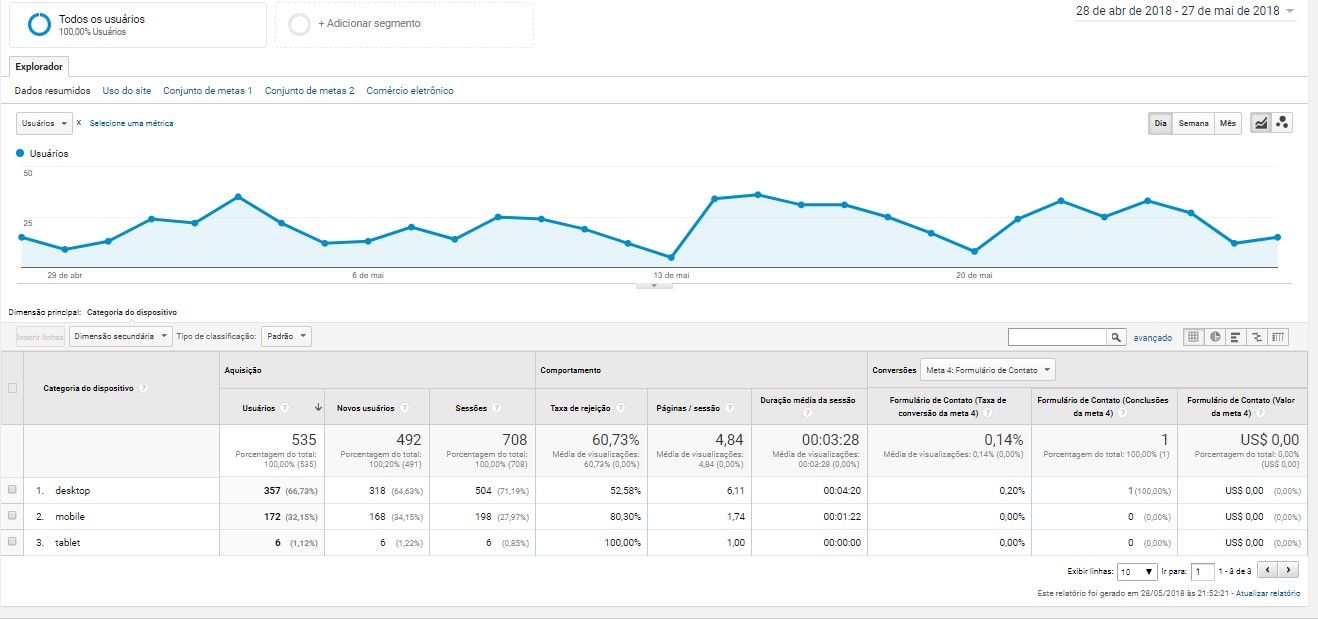
Task: Click help icon next to Taxa de rejeição
Action: [622, 408]
